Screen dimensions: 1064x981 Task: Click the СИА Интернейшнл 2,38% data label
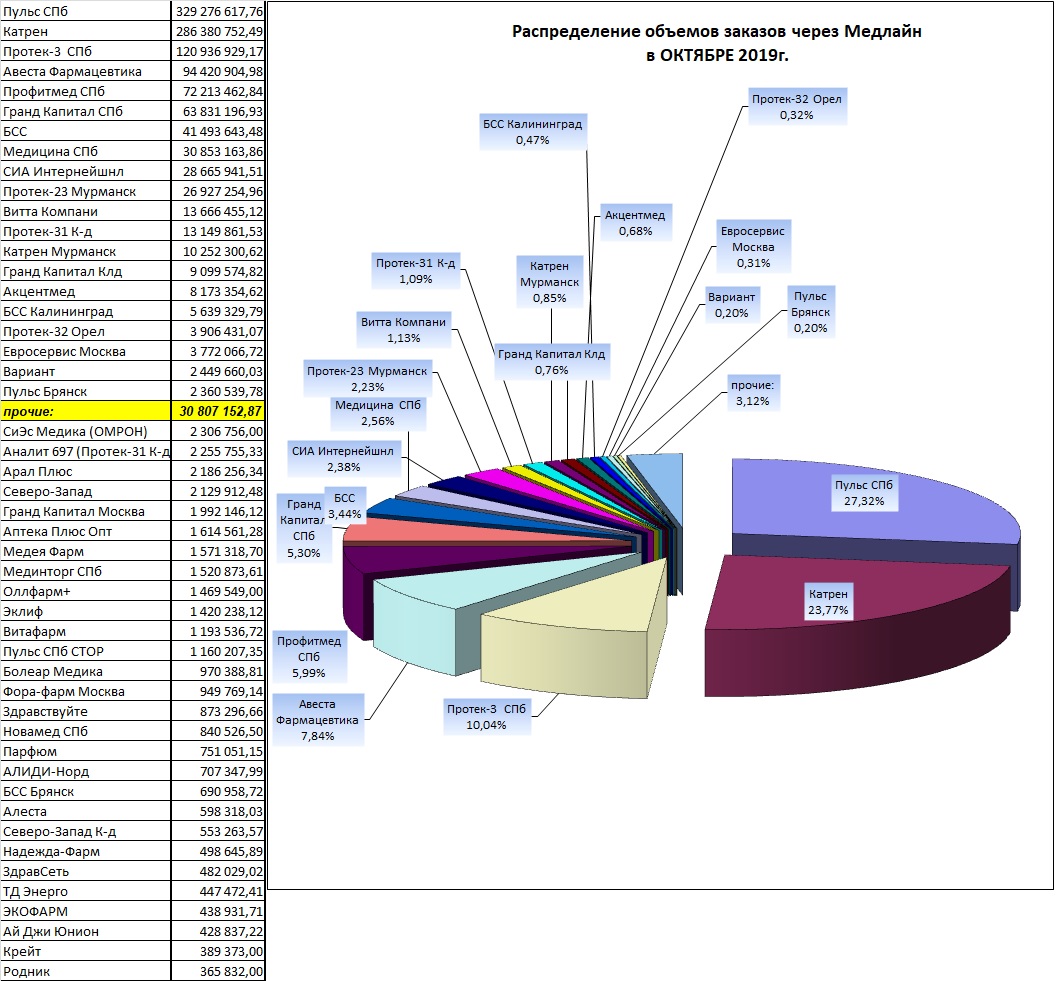[343, 459]
